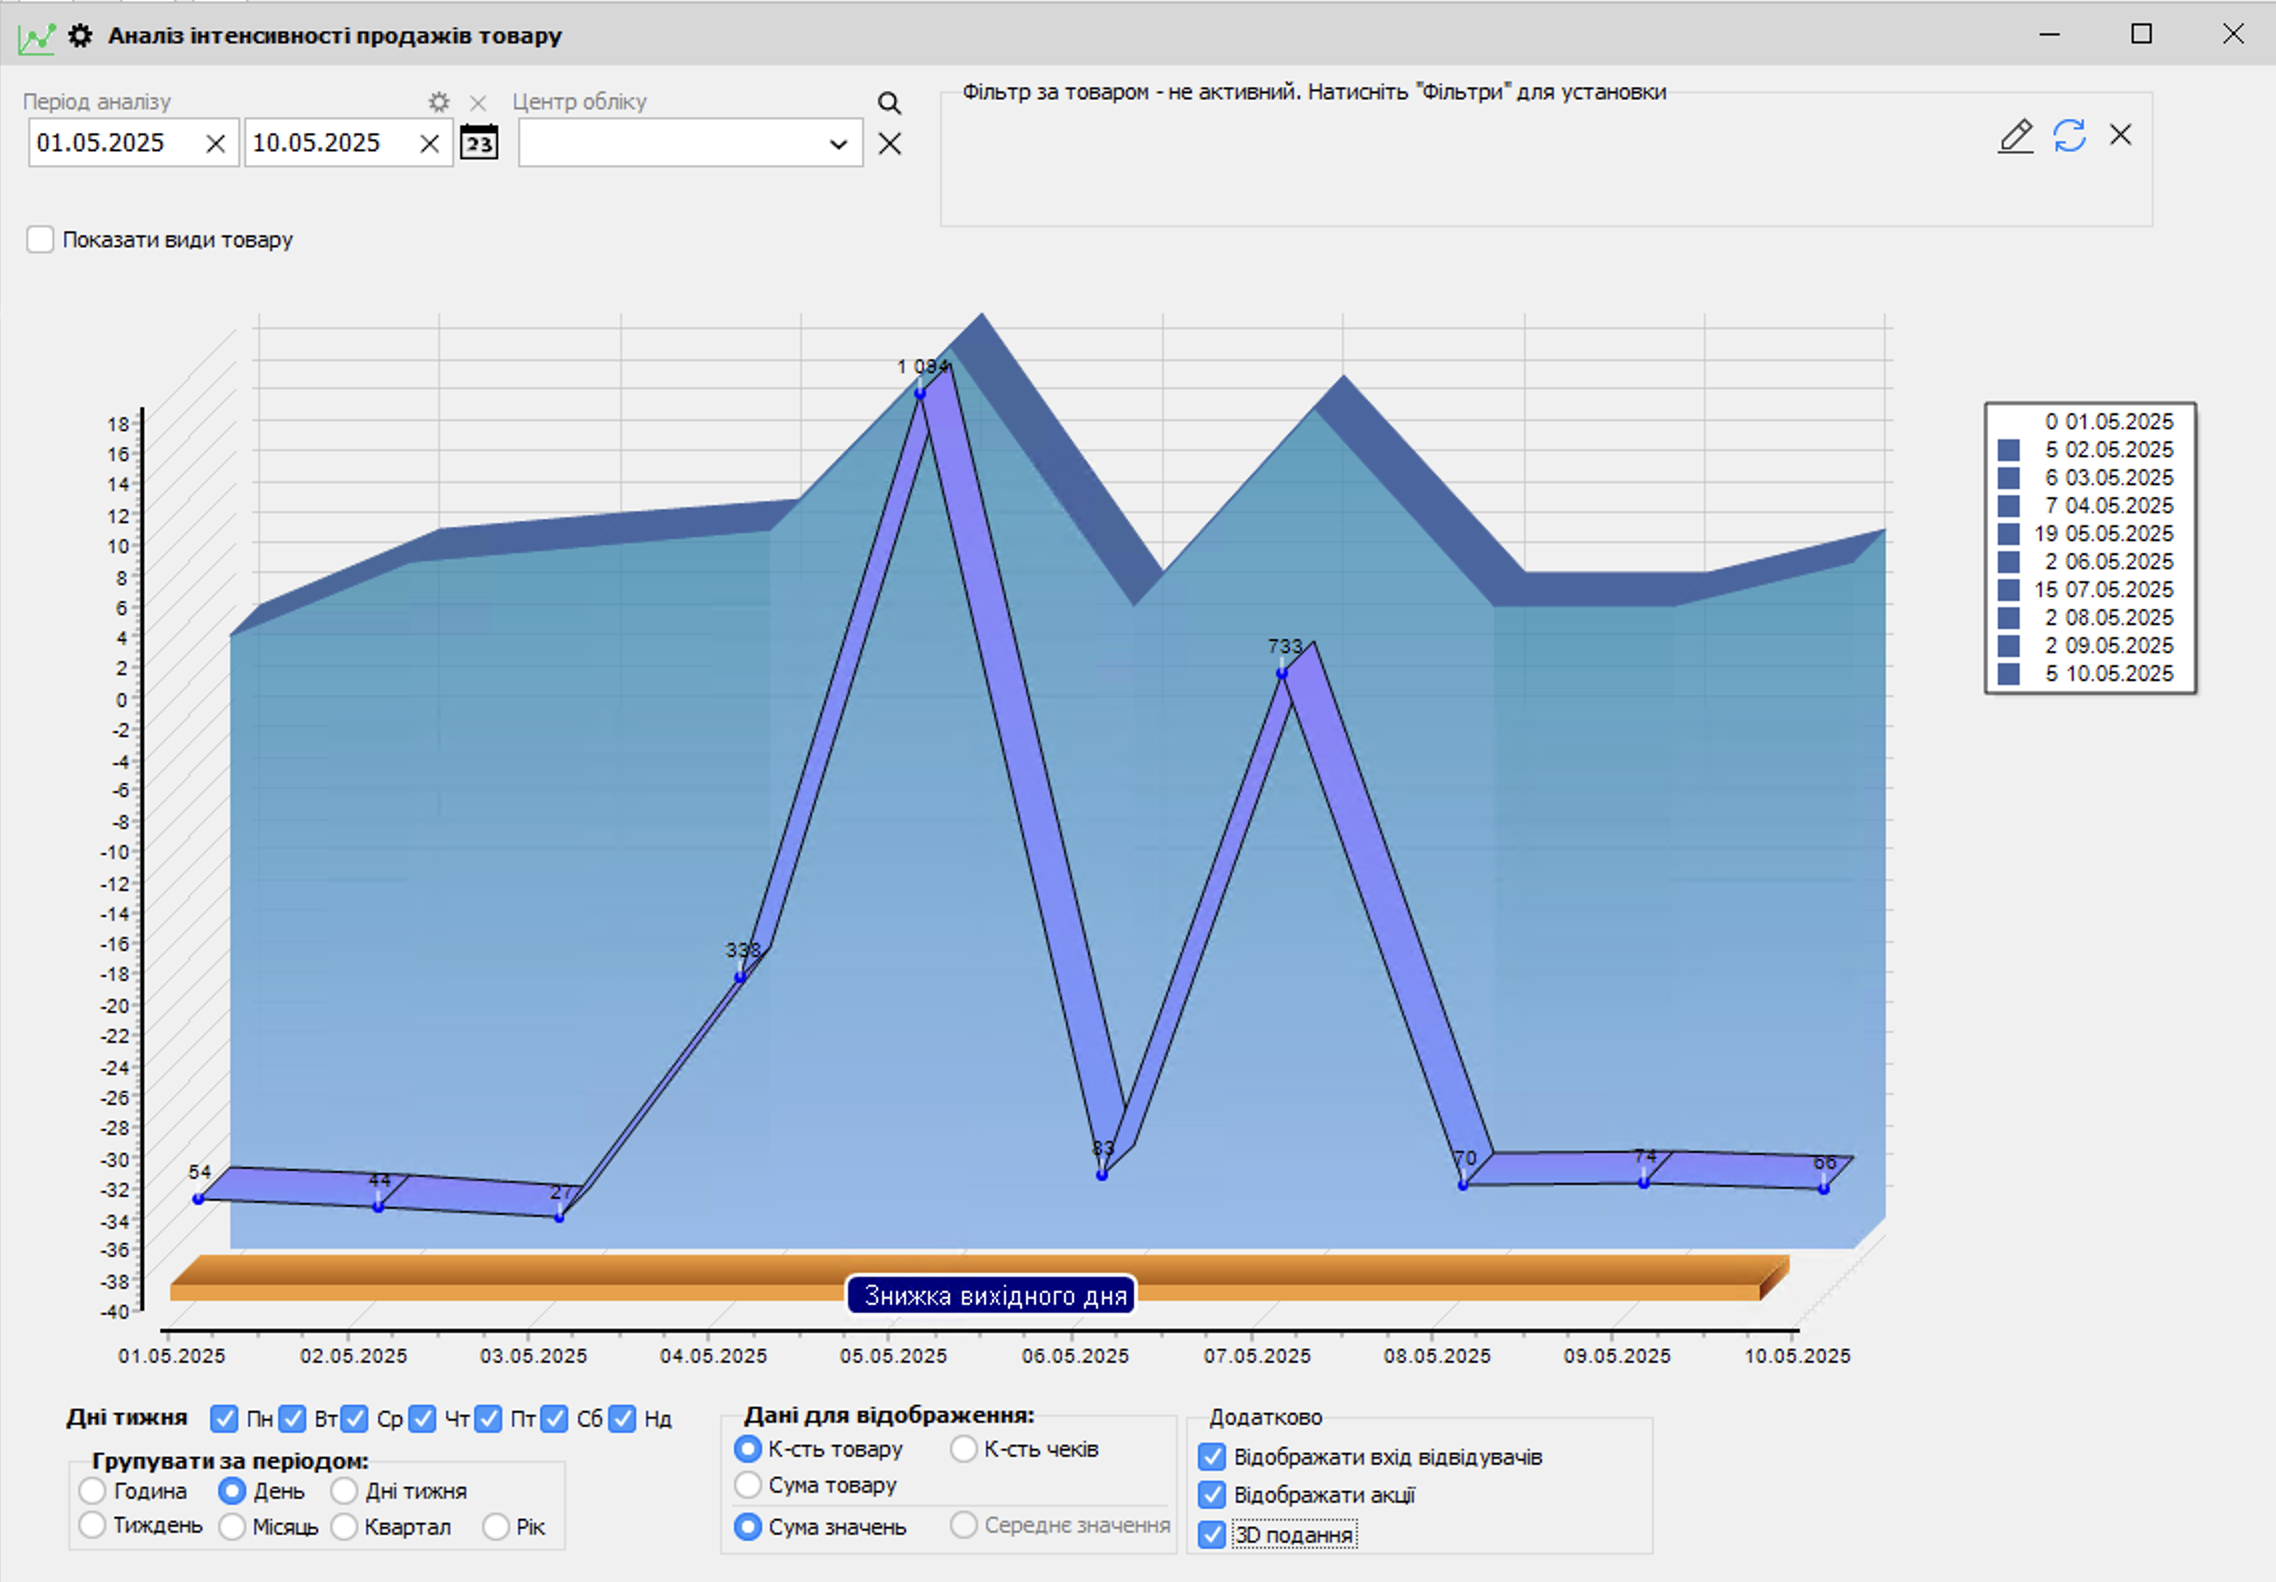Enable Показати види товару checkbox
Viewport: 2276px width, 1582px height.
pos(40,240)
